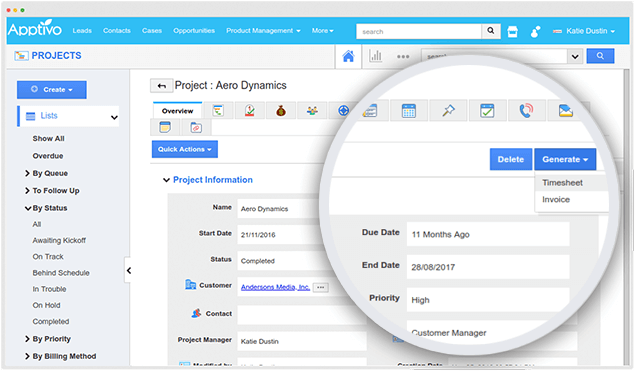The height and width of the screenshot is (371, 635).
Task: Click the Delete button
Action: tap(511, 159)
